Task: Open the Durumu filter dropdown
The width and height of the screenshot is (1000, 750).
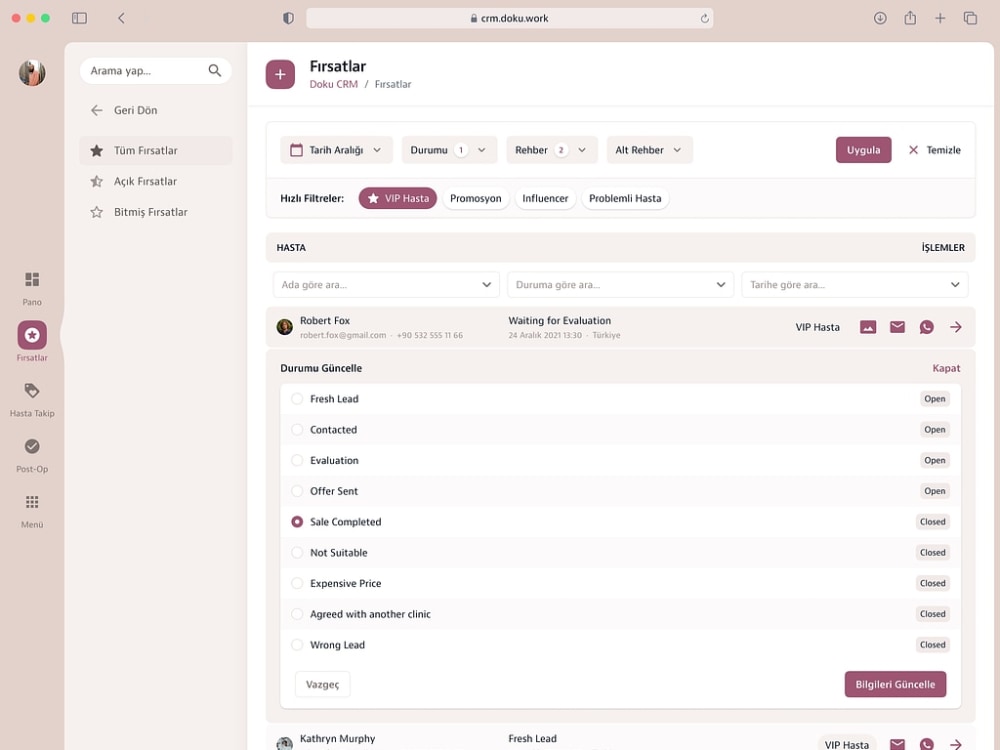Action: (449, 150)
